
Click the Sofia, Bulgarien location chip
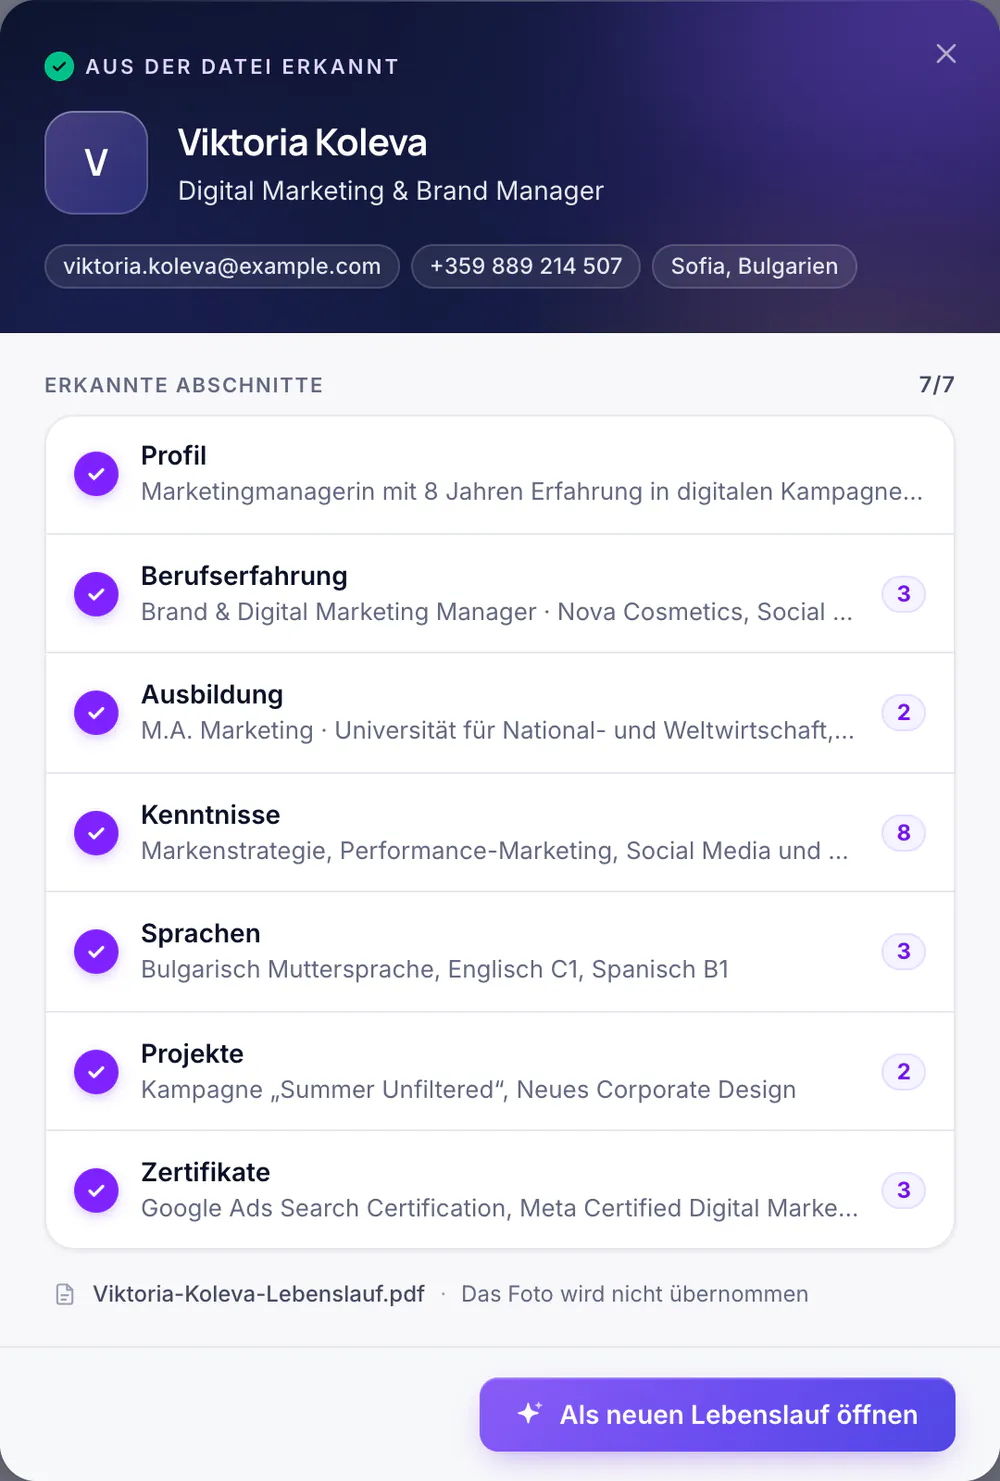tap(754, 266)
